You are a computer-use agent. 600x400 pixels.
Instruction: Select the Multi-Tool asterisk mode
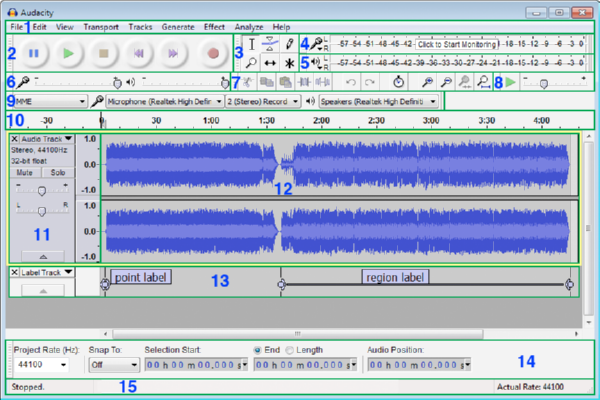[x=289, y=63]
